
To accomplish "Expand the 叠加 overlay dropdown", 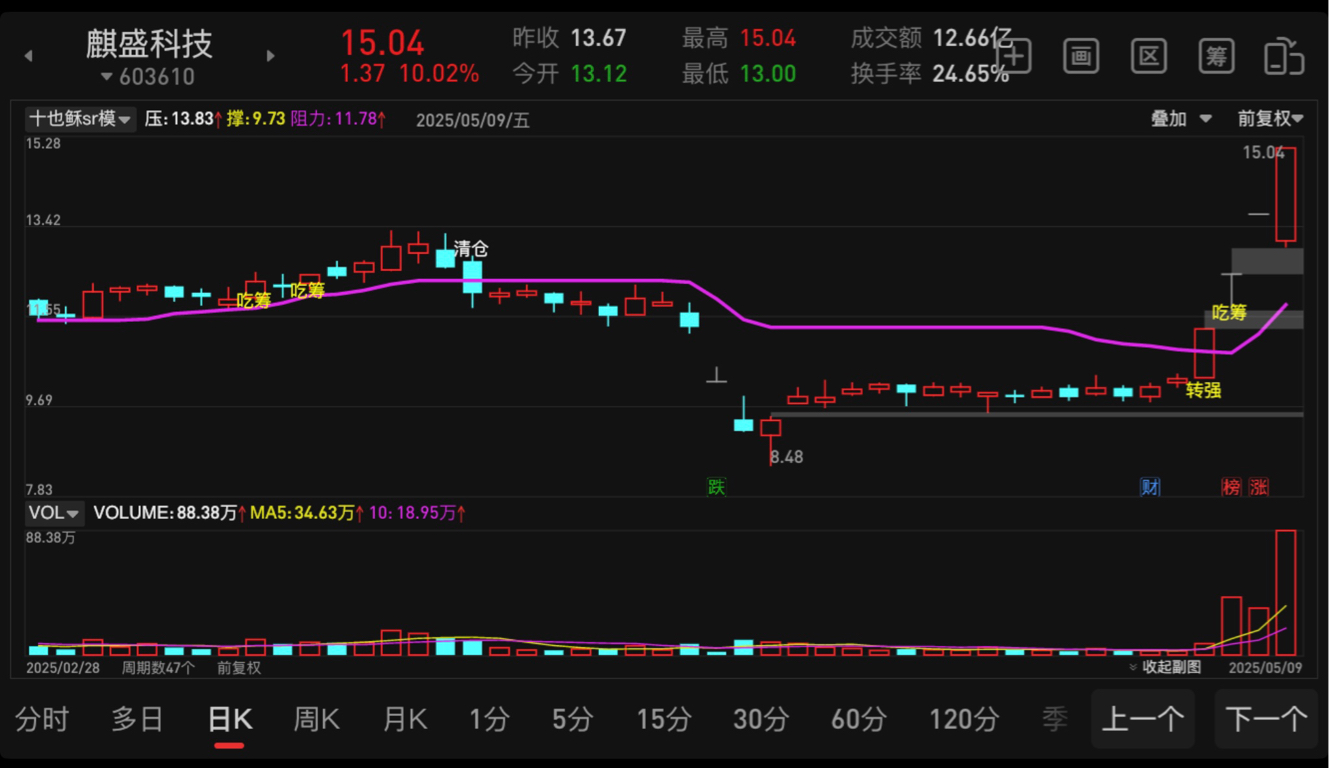I will coord(1181,119).
